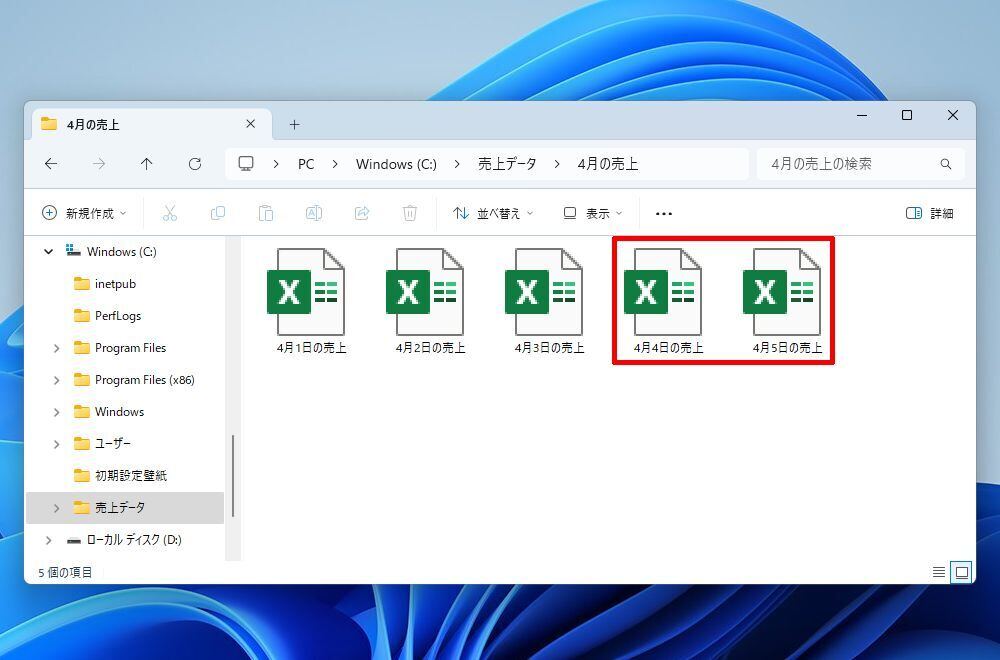Click the search magnifier icon

coord(945,164)
